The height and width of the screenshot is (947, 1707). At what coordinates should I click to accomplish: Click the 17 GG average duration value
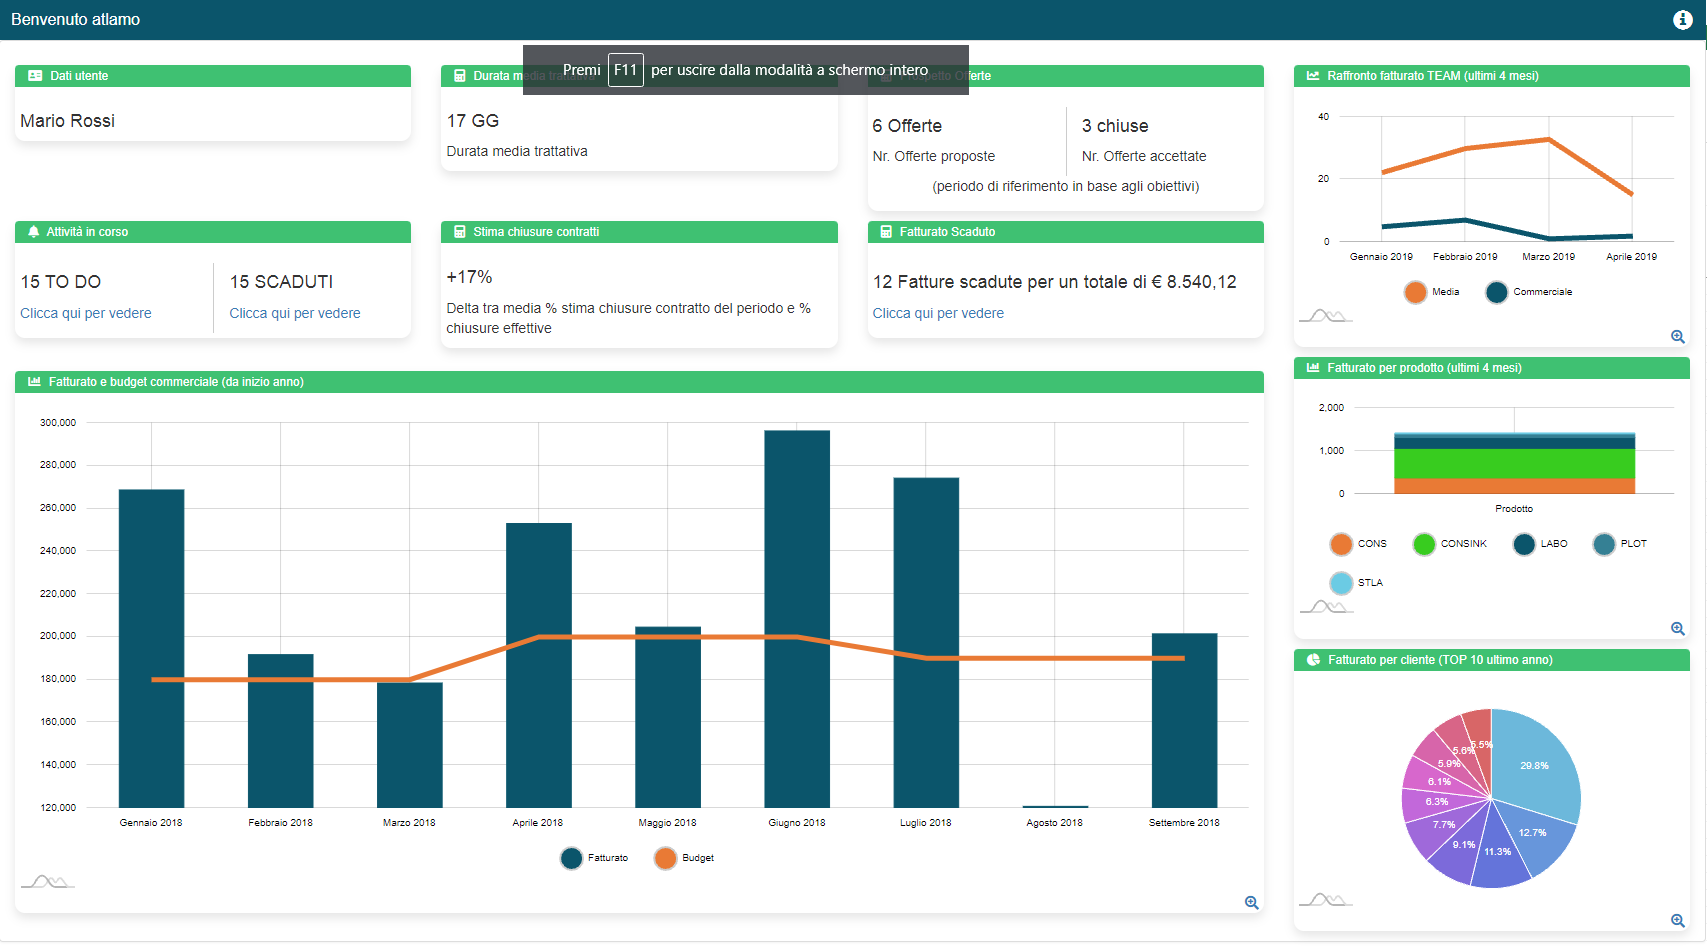472,121
